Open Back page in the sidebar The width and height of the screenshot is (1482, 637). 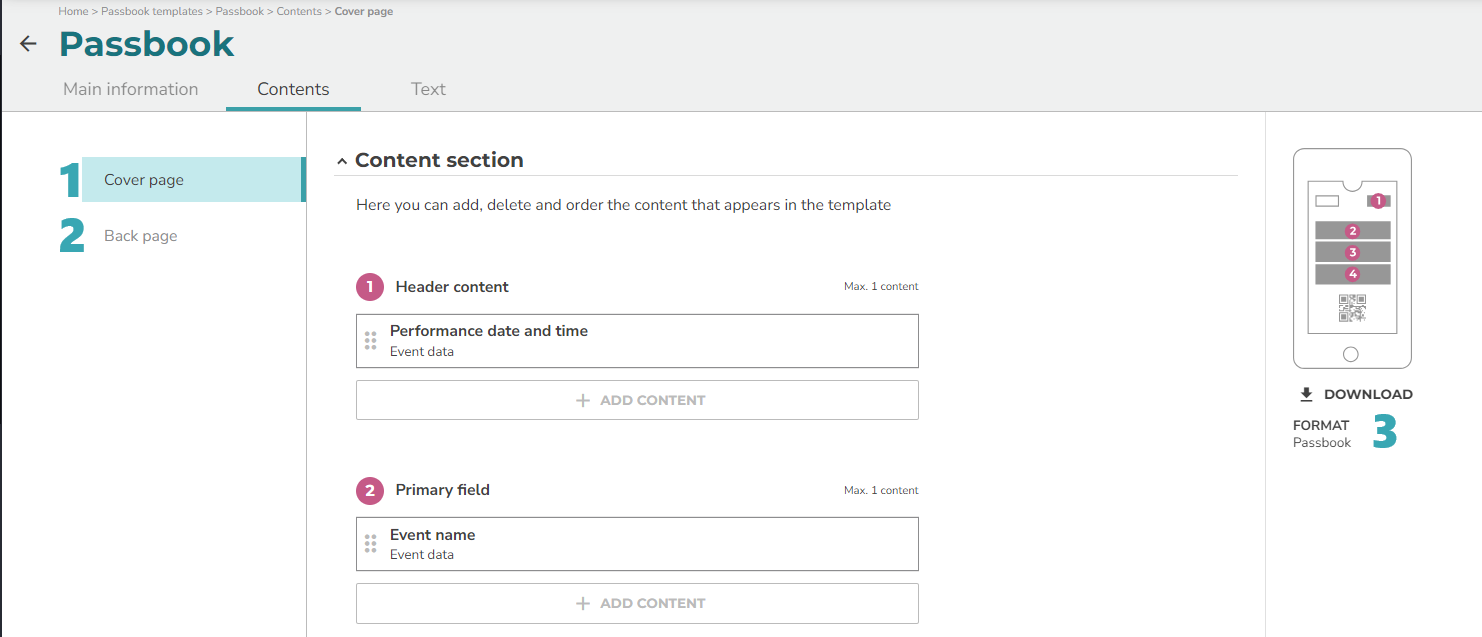[x=141, y=236]
